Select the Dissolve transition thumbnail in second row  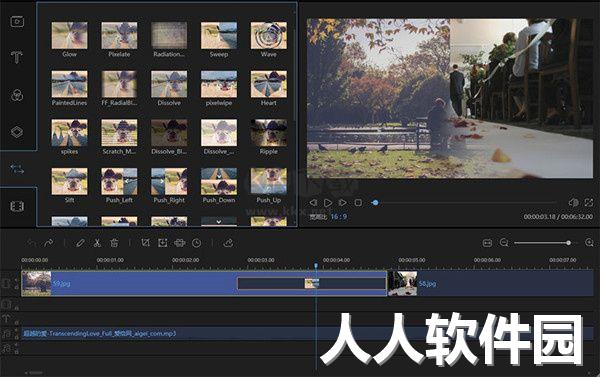pos(169,84)
